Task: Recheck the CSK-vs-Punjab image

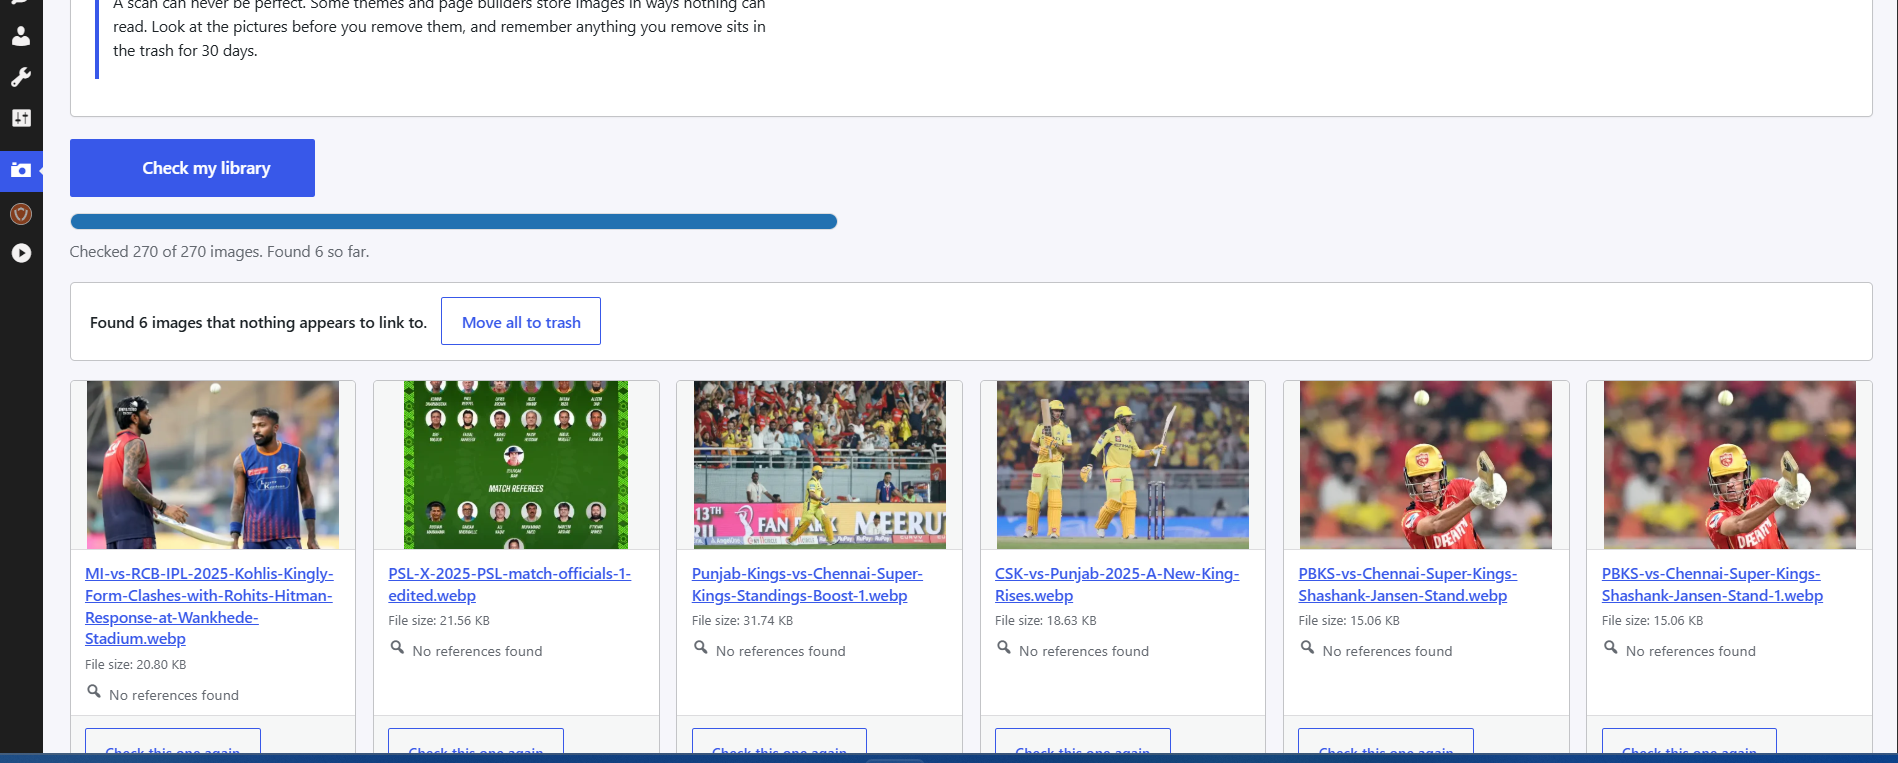Action: 1083,741
